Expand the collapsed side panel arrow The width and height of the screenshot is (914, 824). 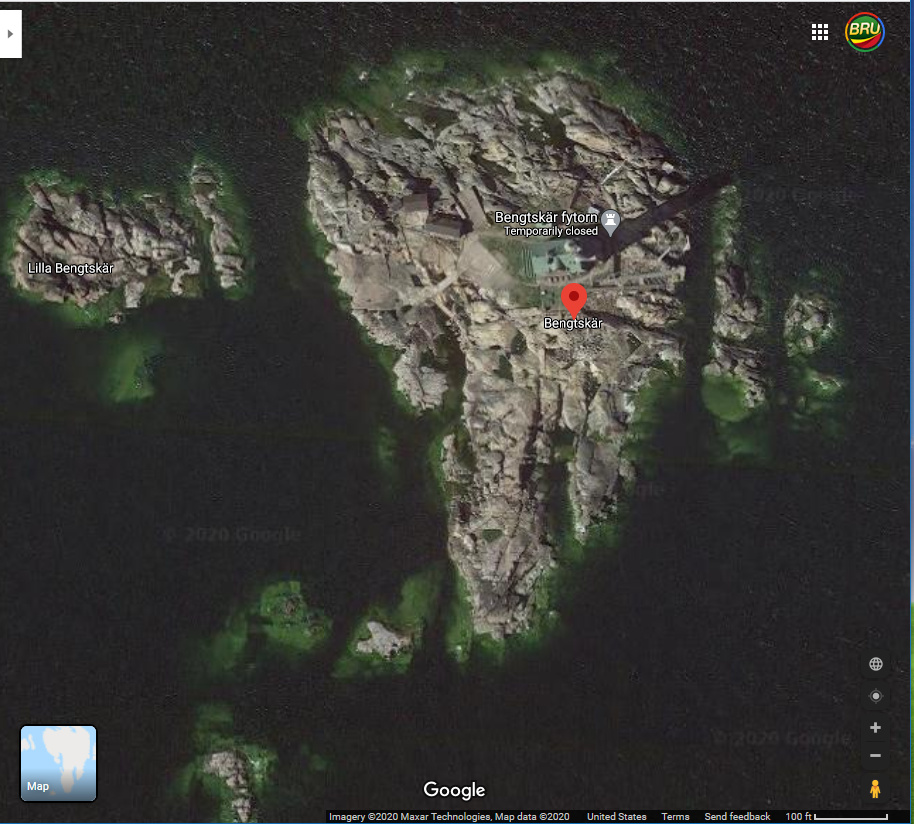10,33
